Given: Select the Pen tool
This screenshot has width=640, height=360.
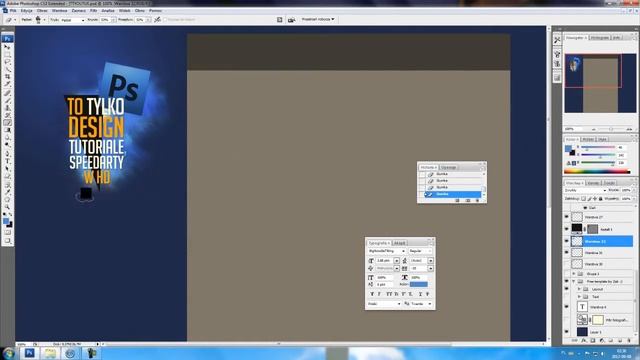Looking at the screenshot, I should (7, 153).
